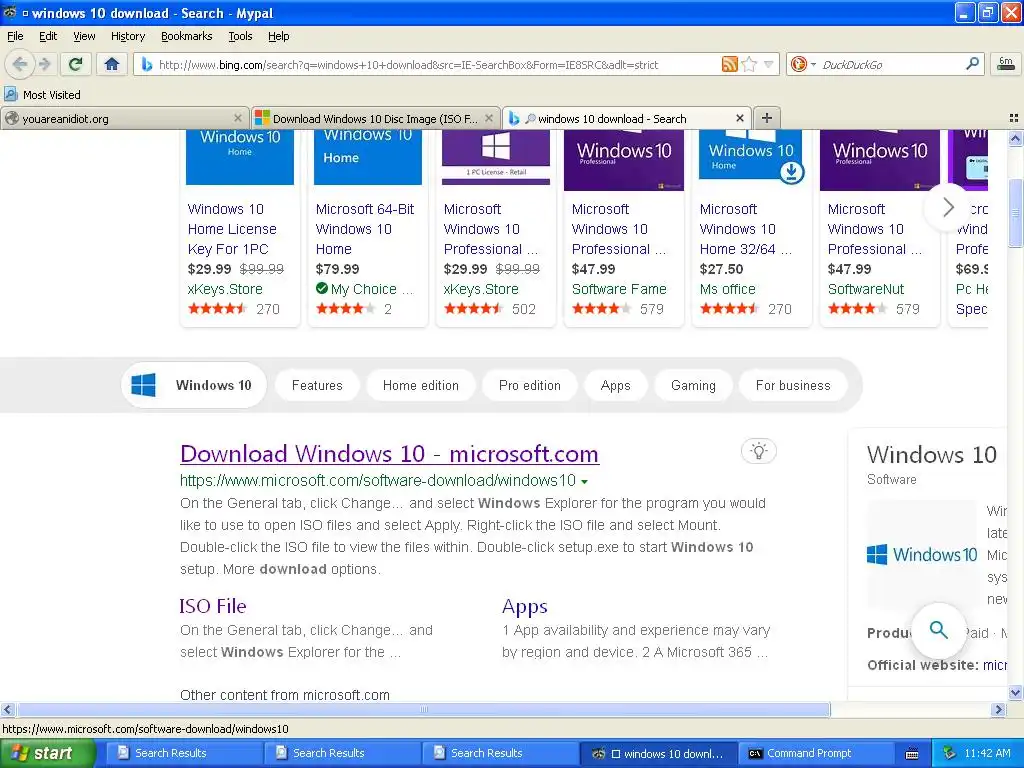
Task: Select the Home edition filter chip
Action: tap(421, 385)
